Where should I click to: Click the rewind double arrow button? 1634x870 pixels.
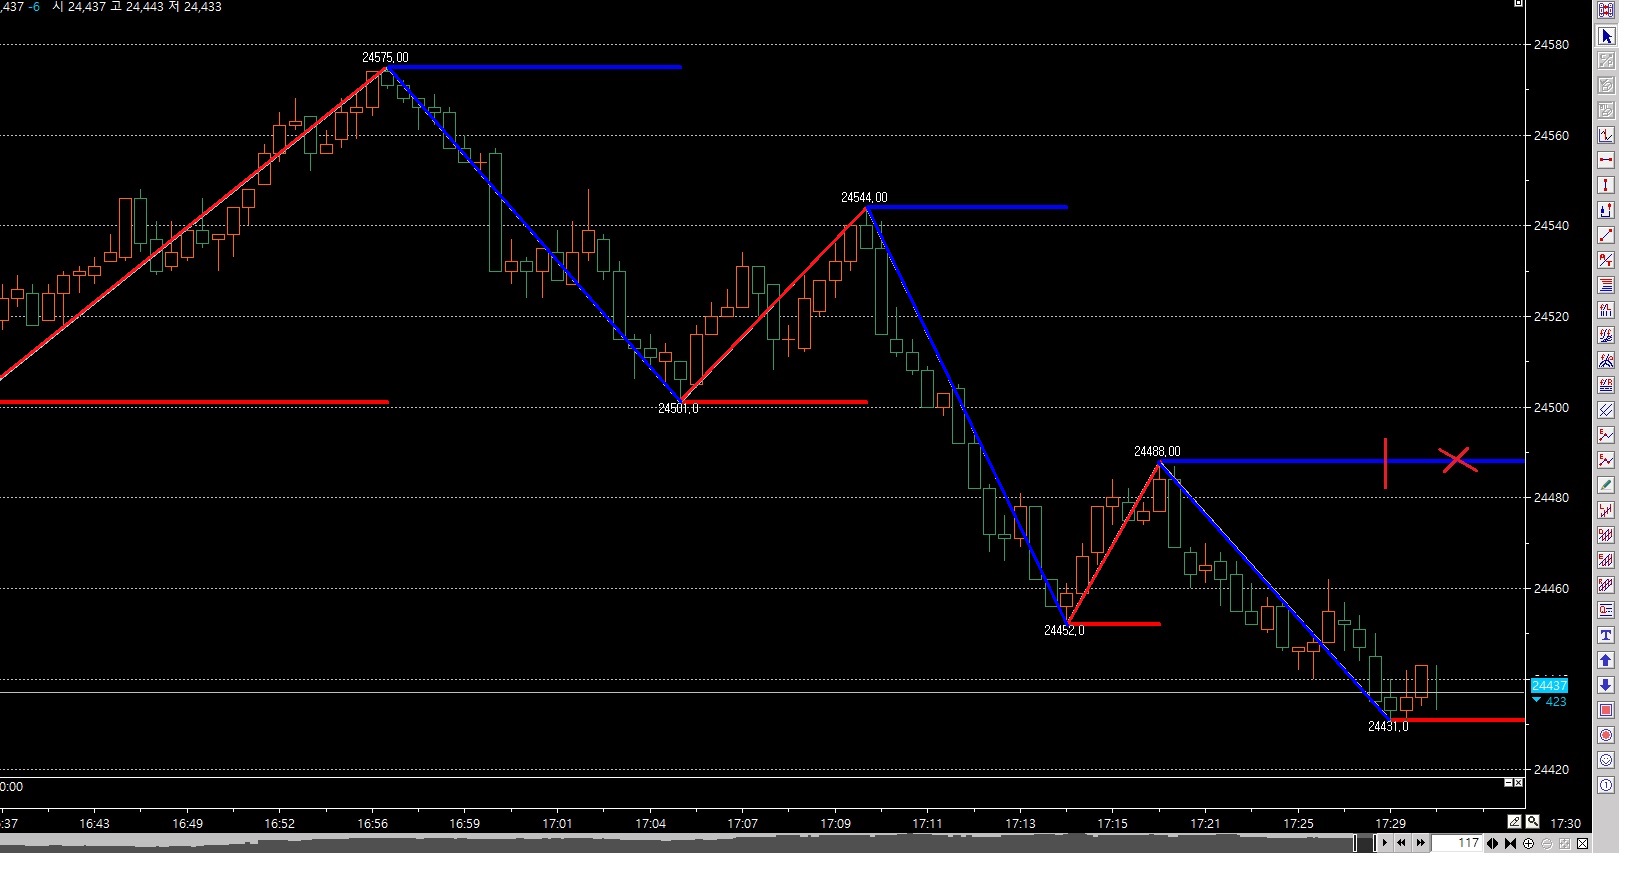[x=1402, y=844]
